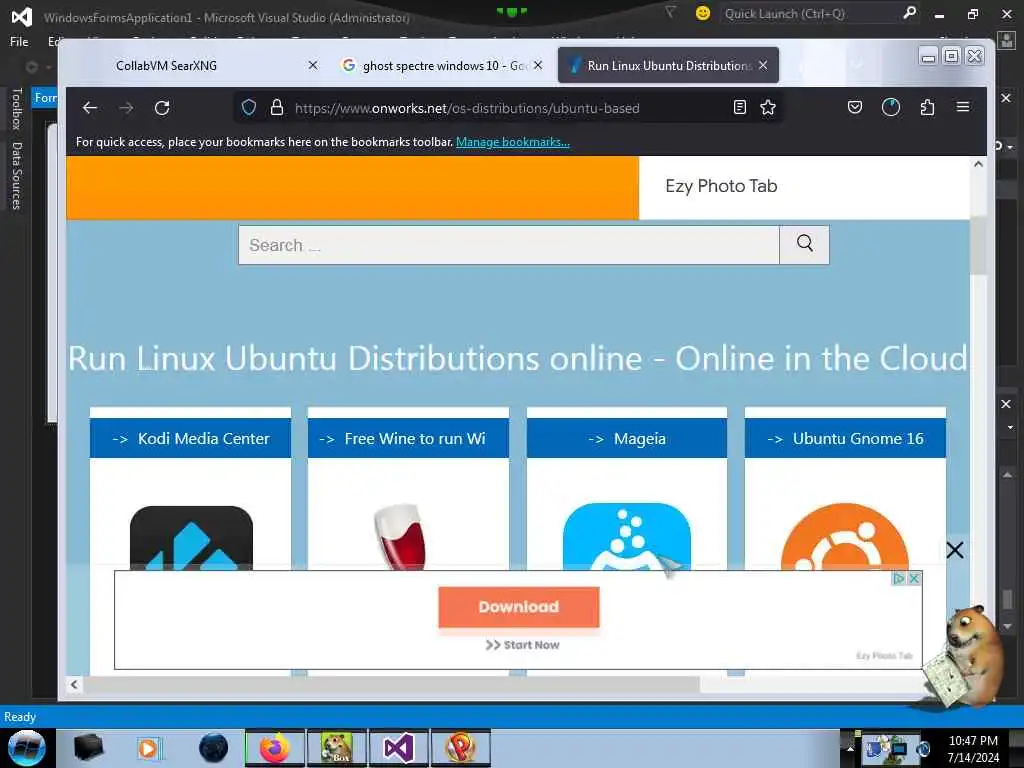Click the Mageia logo thumbnail

626,536
